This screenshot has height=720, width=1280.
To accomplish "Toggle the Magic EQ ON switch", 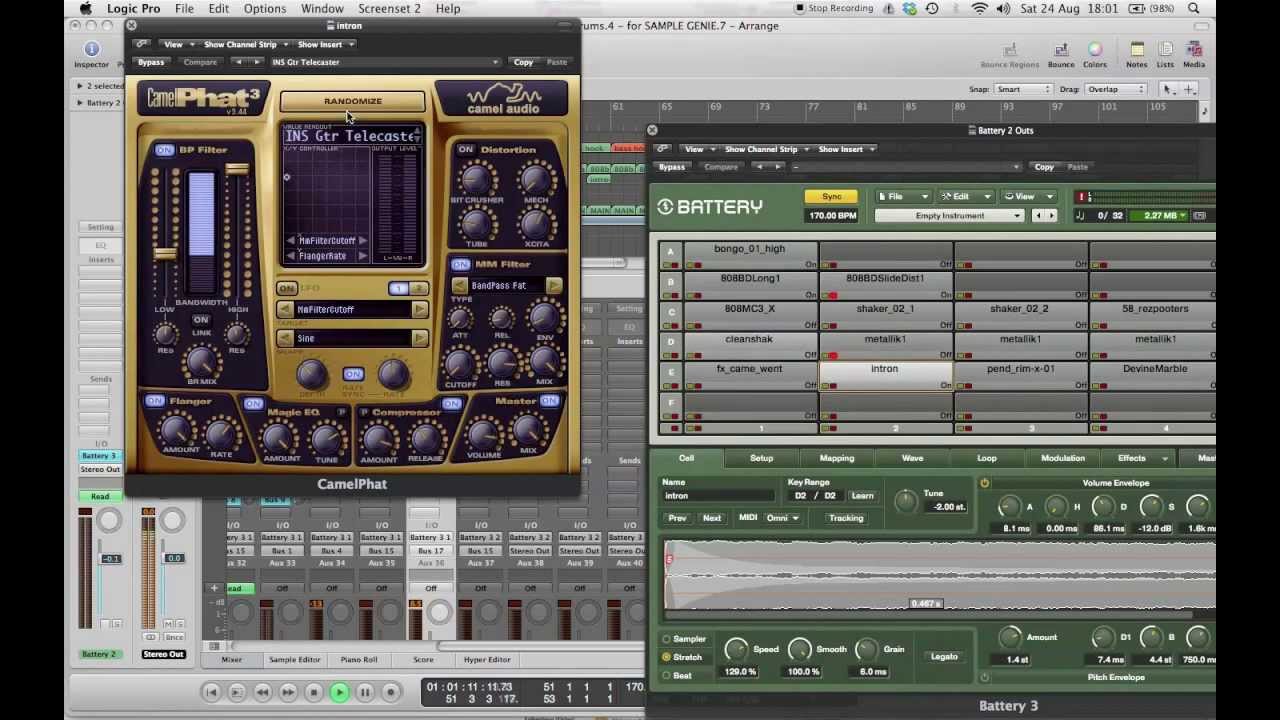I will 253,404.
